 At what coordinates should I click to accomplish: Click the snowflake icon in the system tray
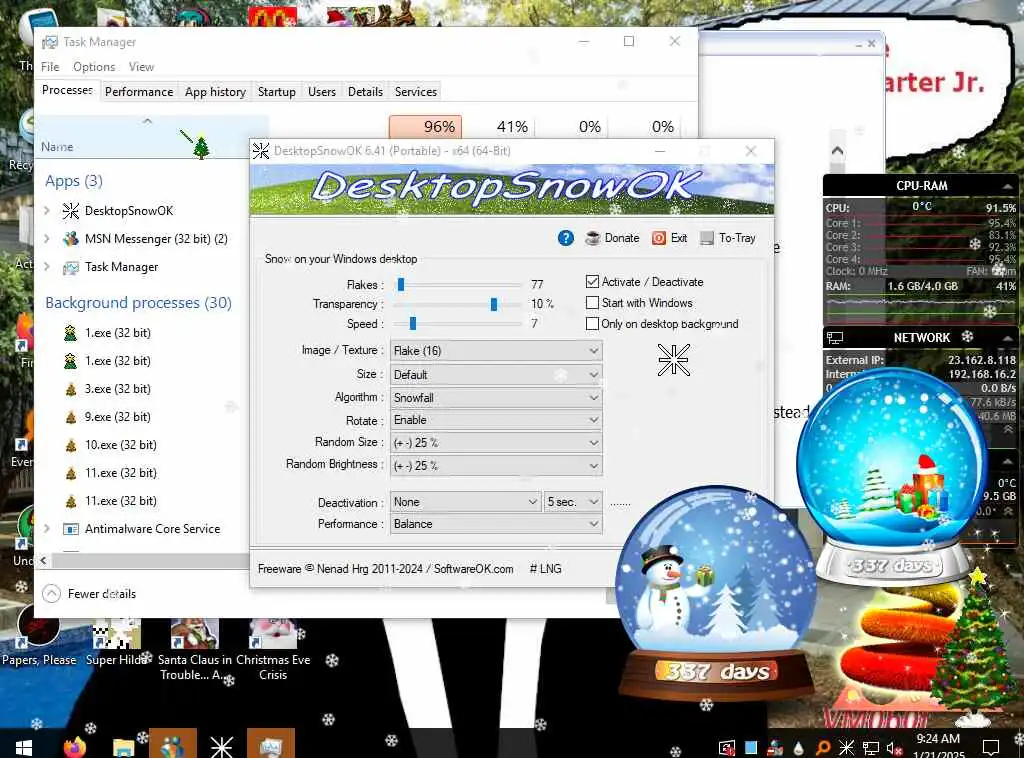click(x=846, y=748)
